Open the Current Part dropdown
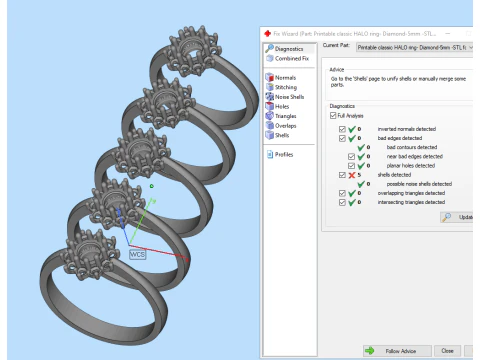This screenshot has width=480, height=360. pos(414,48)
